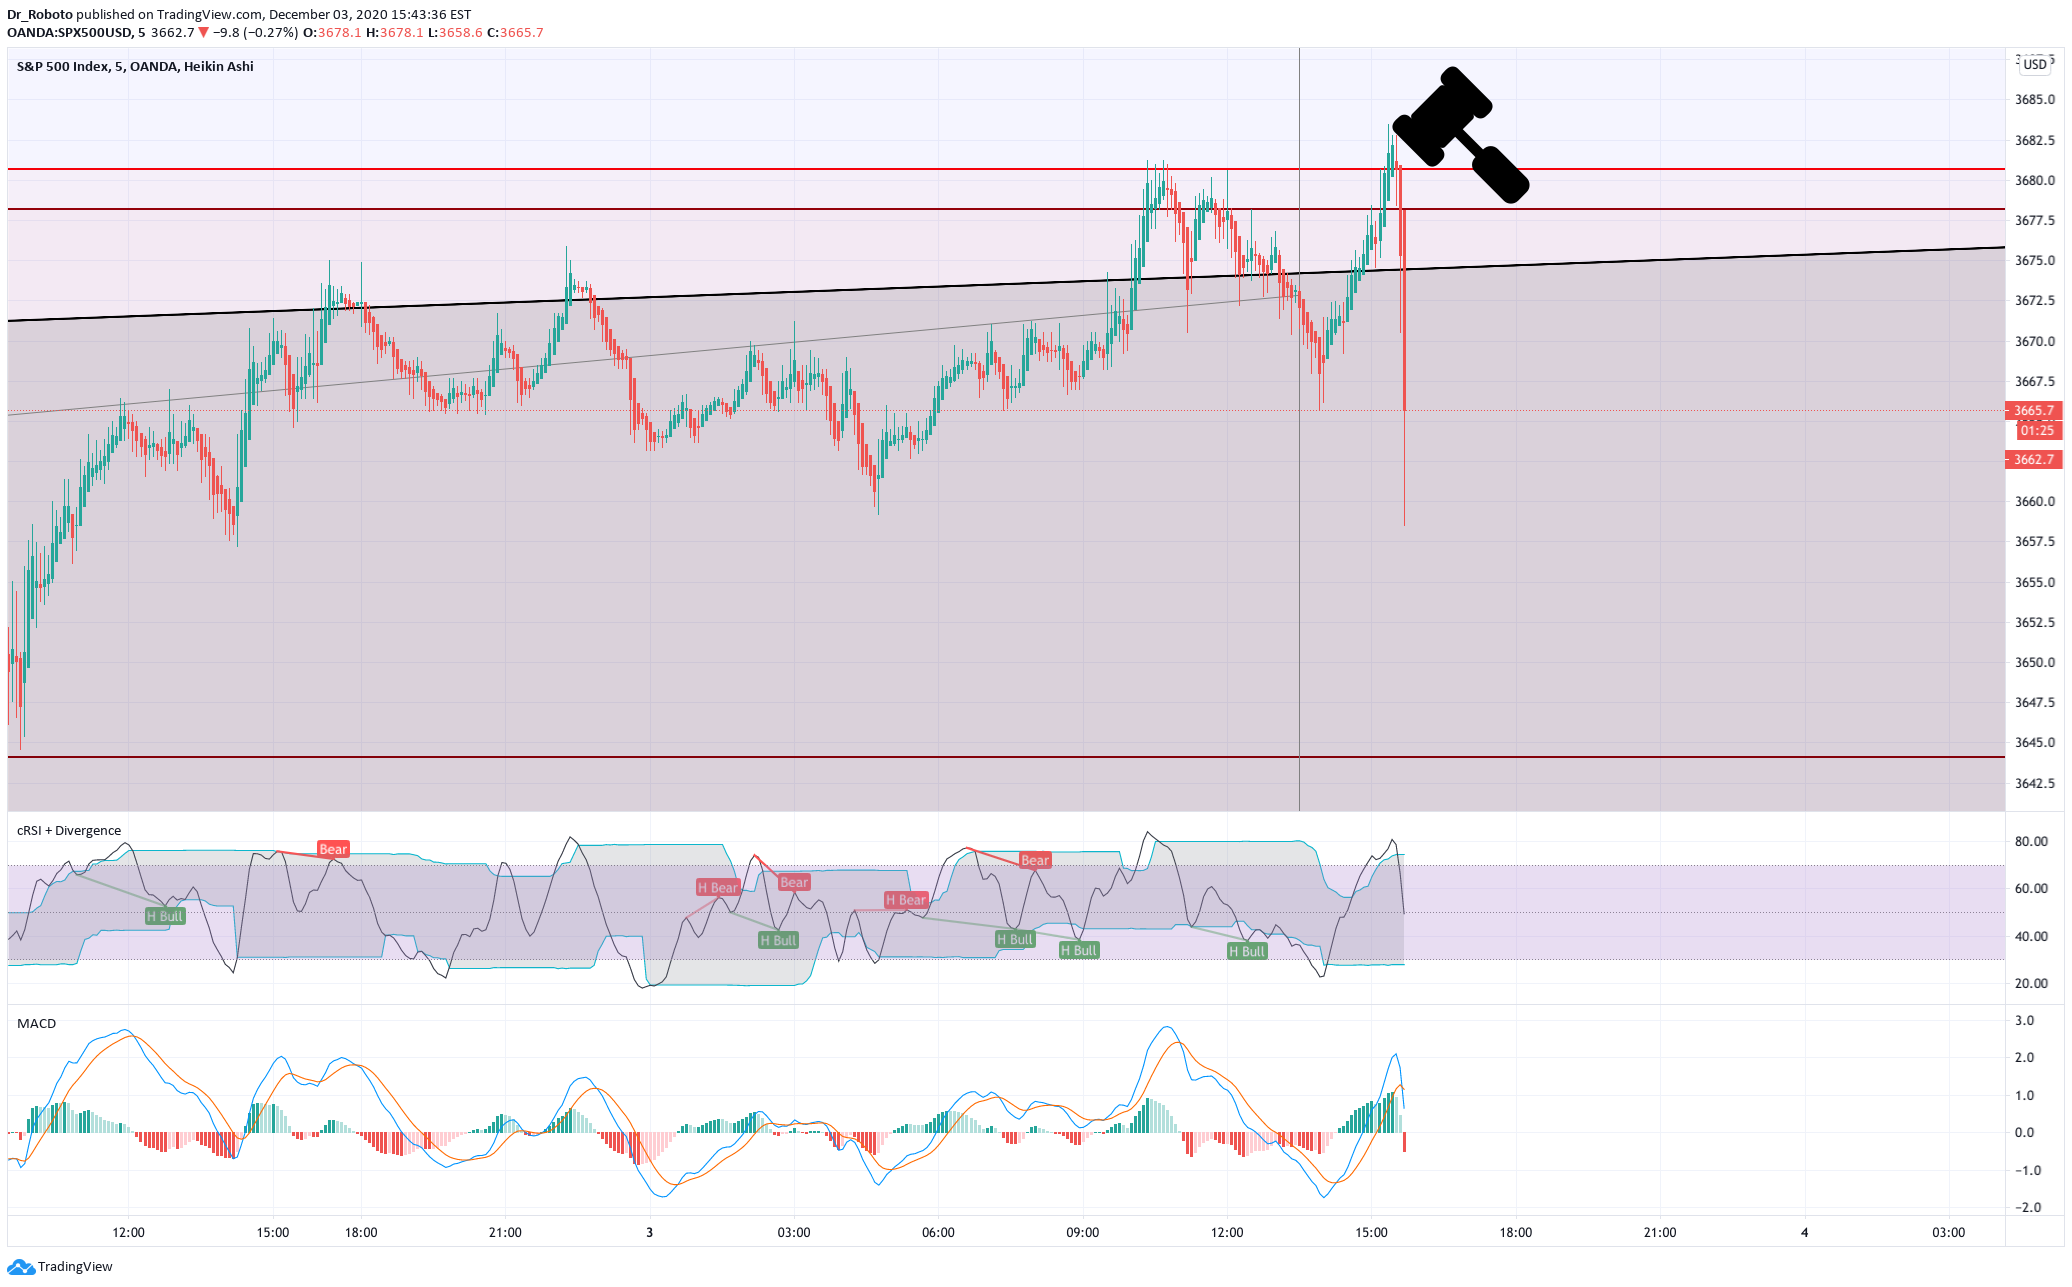2072x1287 pixels.
Task: Click the Dr_Roboto author name
Action: click(x=39, y=14)
